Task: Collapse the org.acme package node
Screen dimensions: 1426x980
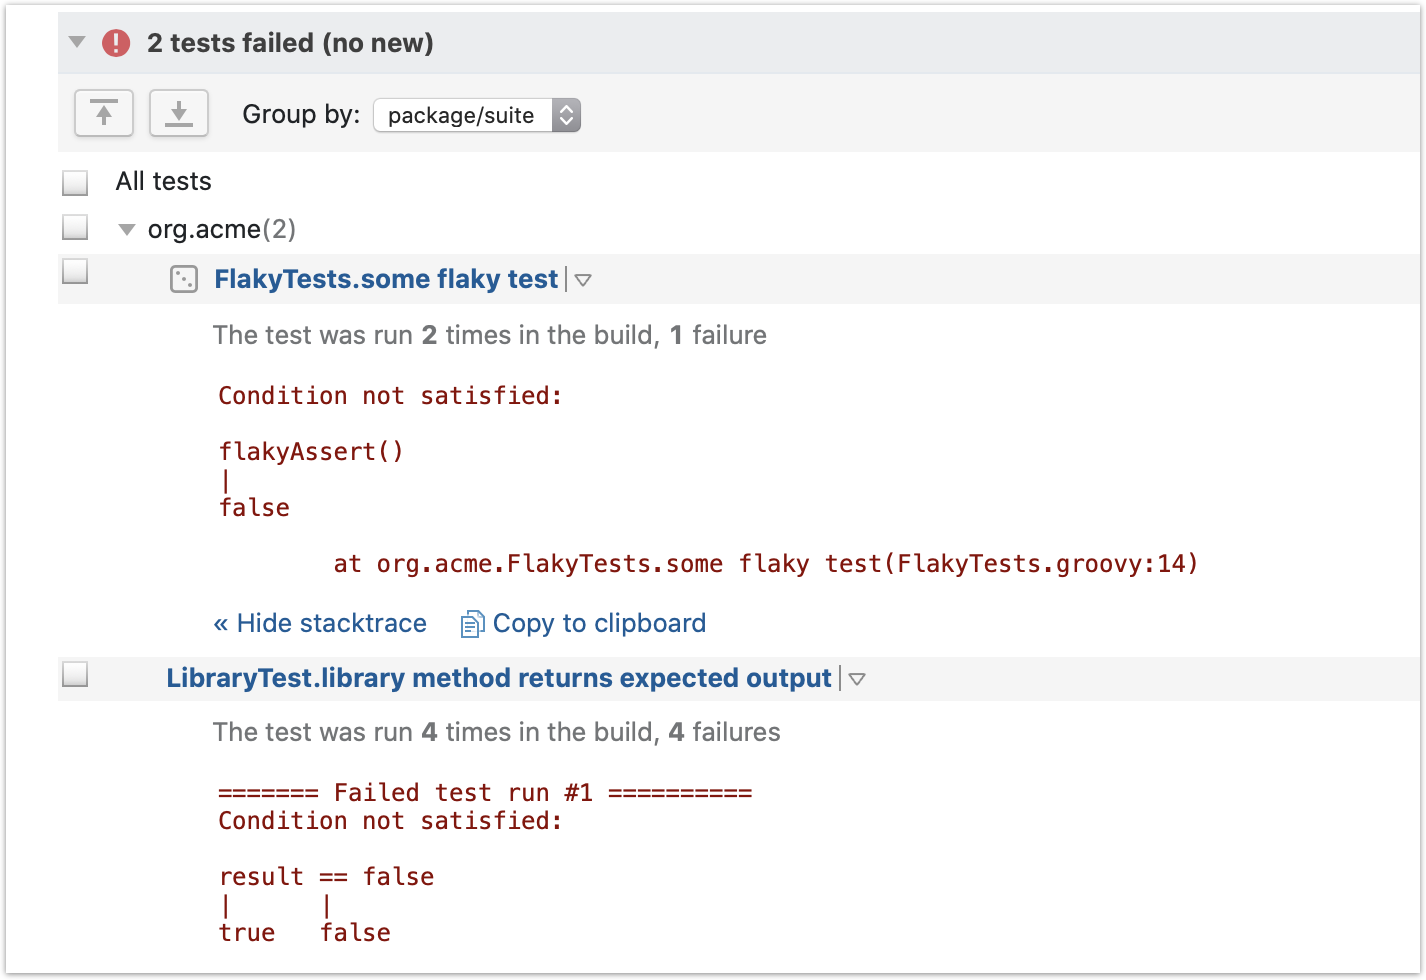Action: click(x=126, y=230)
